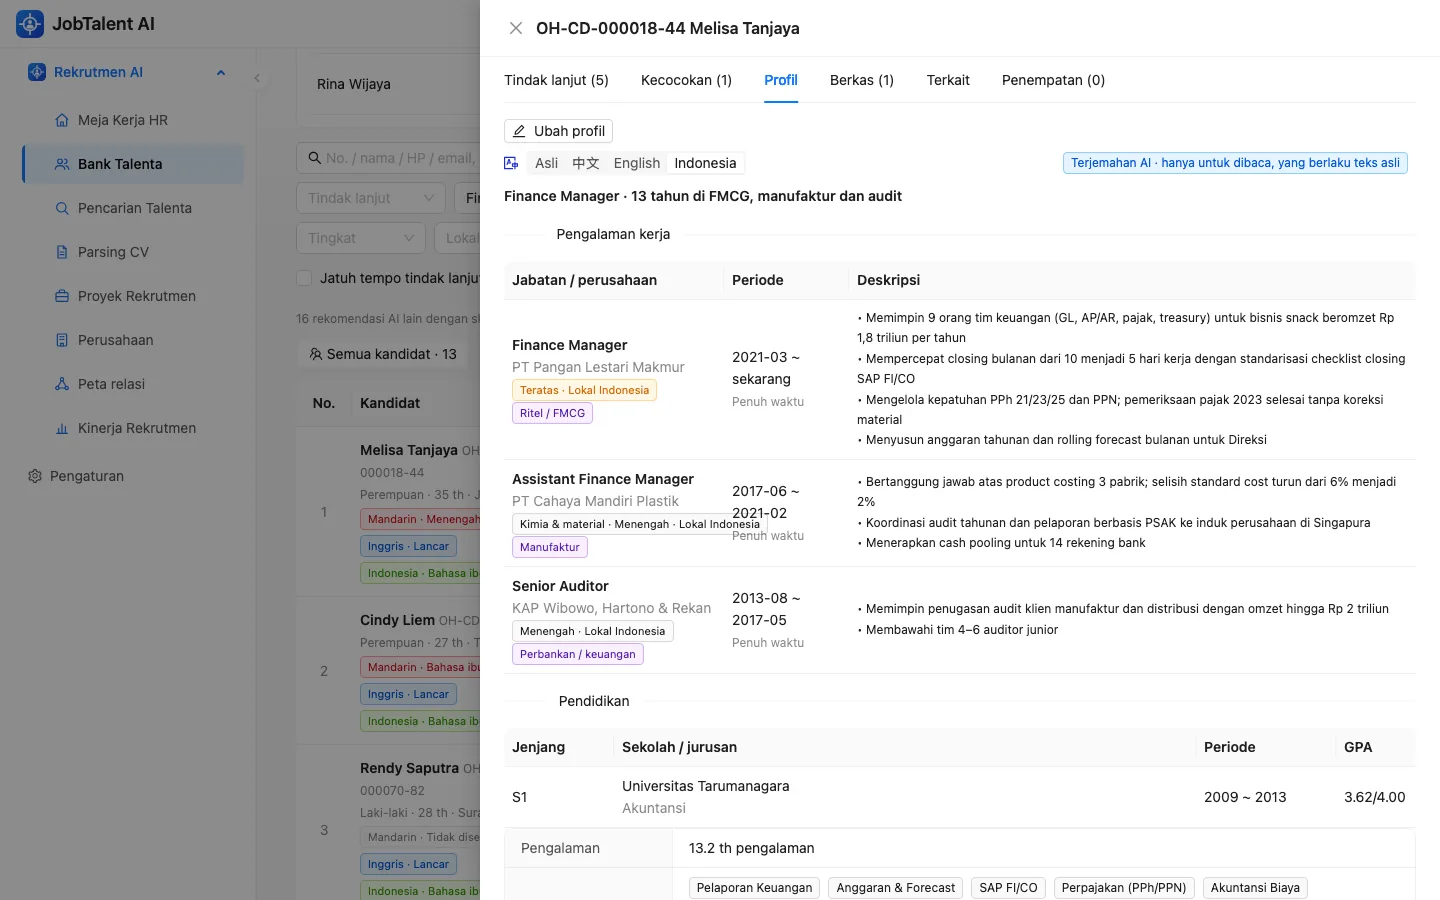
Task: Open the Terkait tab
Action: pos(948,80)
